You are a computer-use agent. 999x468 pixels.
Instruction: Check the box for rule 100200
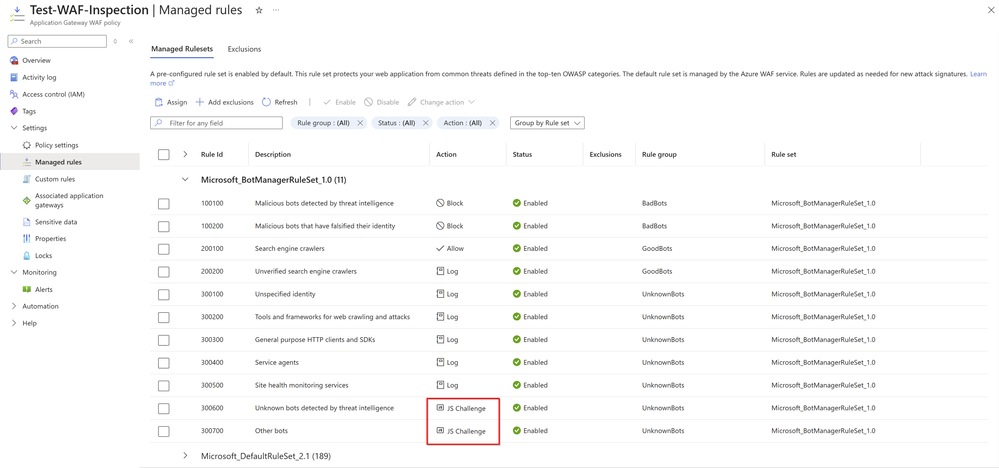[x=164, y=226]
